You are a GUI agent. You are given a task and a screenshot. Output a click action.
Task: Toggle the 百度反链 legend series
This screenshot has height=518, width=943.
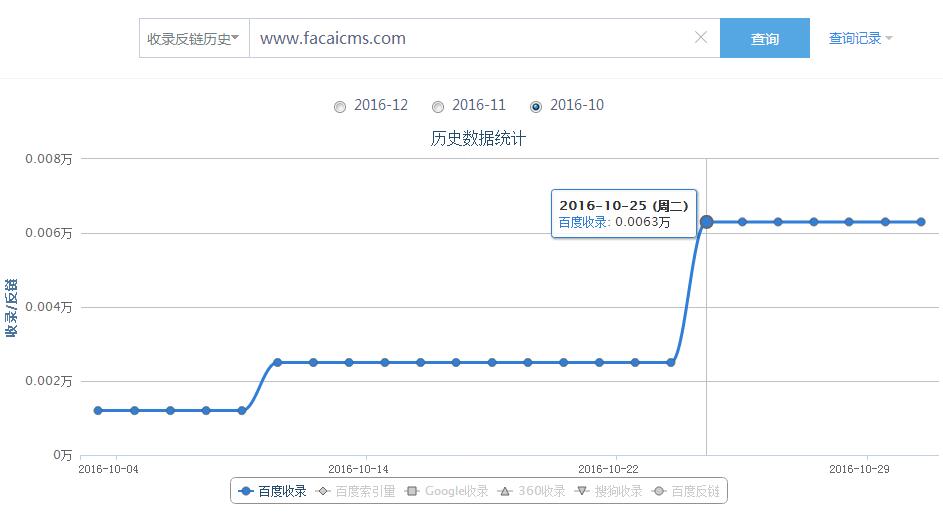pos(686,492)
